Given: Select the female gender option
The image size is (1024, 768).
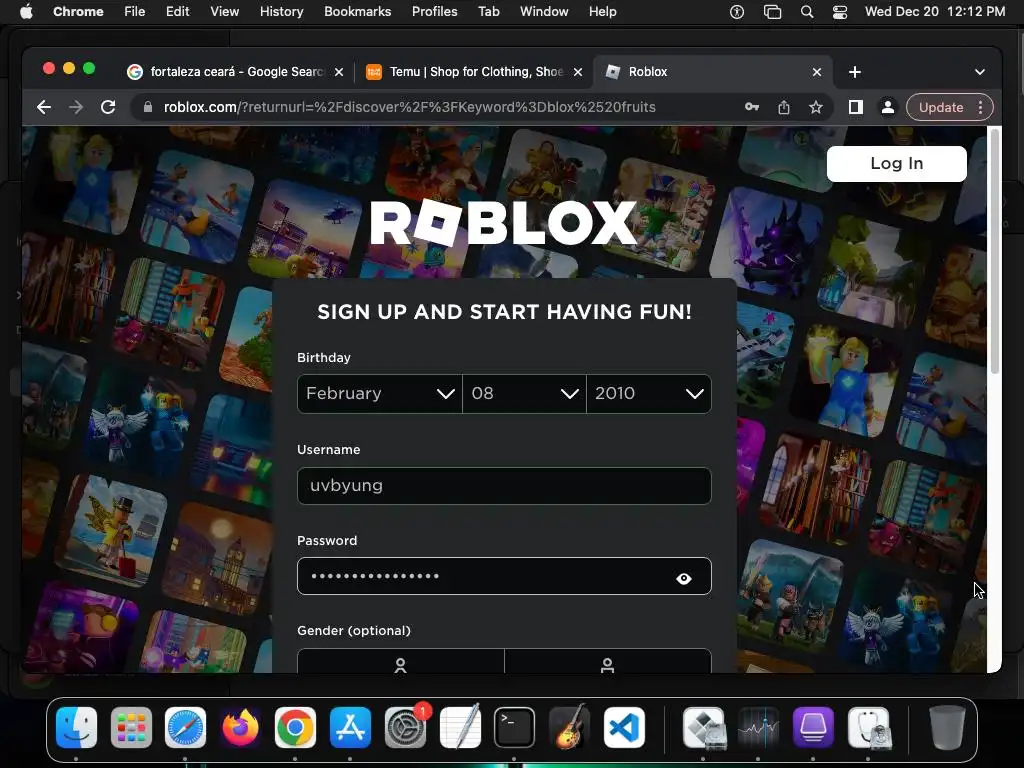Looking at the screenshot, I should 400,662.
